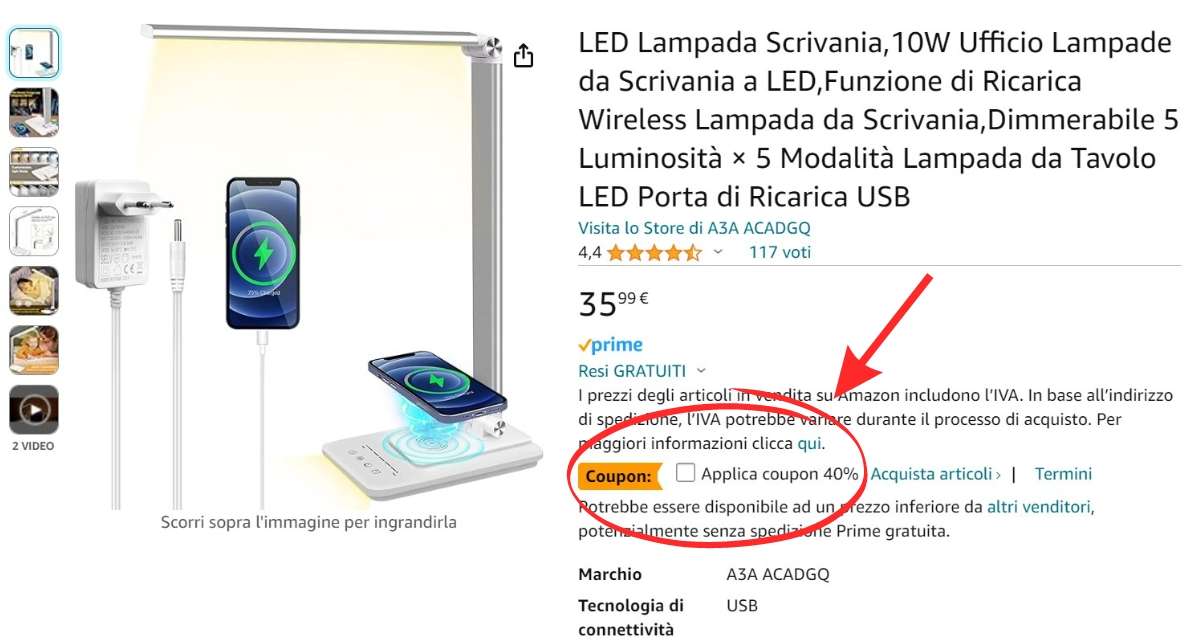
Task: Expand the Resi GRATUITI chevron
Action: (701, 371)
